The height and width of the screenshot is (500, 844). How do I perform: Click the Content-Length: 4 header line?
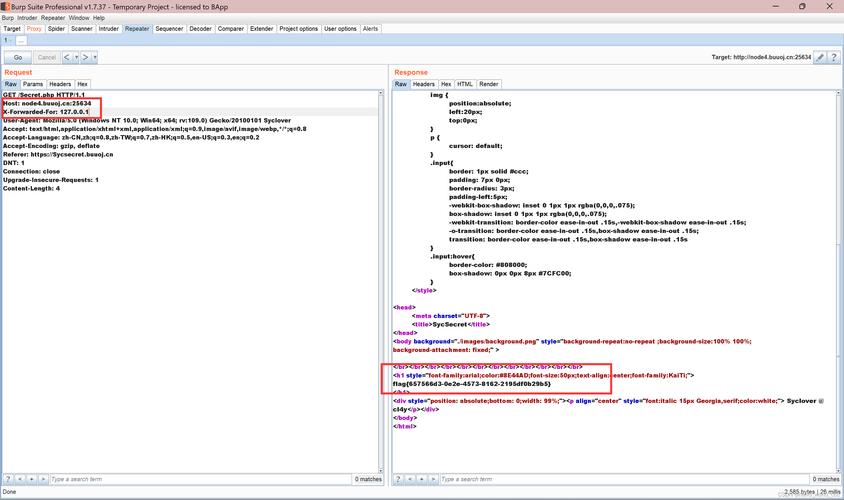[x=31, y=188]
